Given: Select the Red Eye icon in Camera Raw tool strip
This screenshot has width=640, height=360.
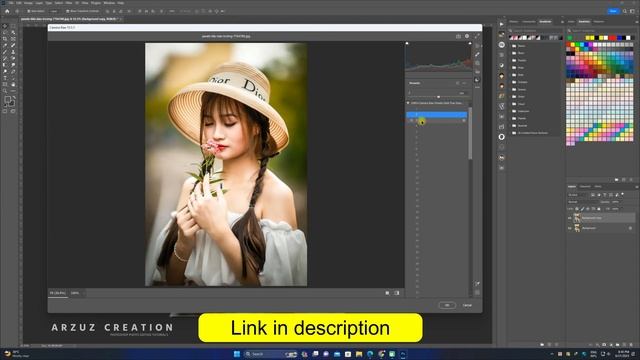Looking at the screenshot, I should pos(477,71).
